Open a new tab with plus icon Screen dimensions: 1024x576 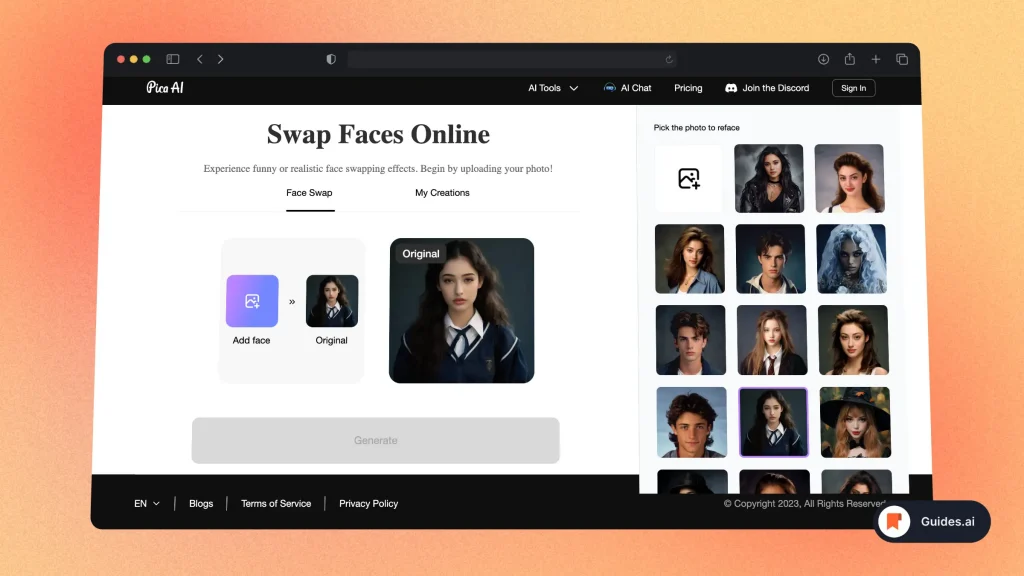[x=876, y=59]
